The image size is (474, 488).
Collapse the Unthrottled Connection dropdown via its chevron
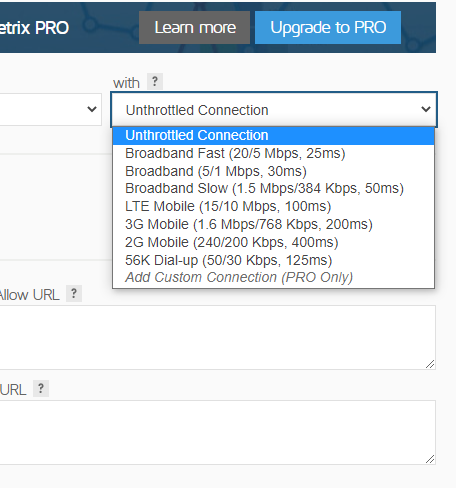pos(426,109)
